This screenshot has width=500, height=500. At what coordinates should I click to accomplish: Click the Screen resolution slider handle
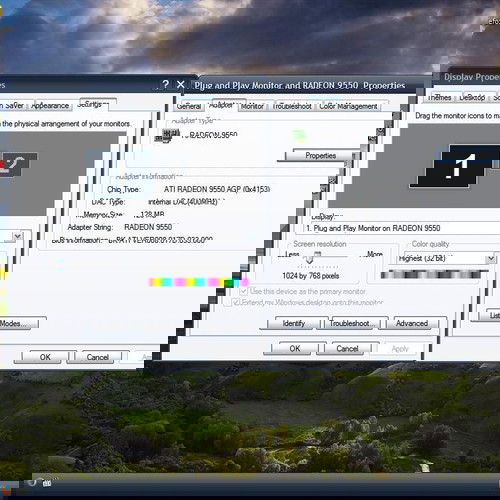click(310, 259)
